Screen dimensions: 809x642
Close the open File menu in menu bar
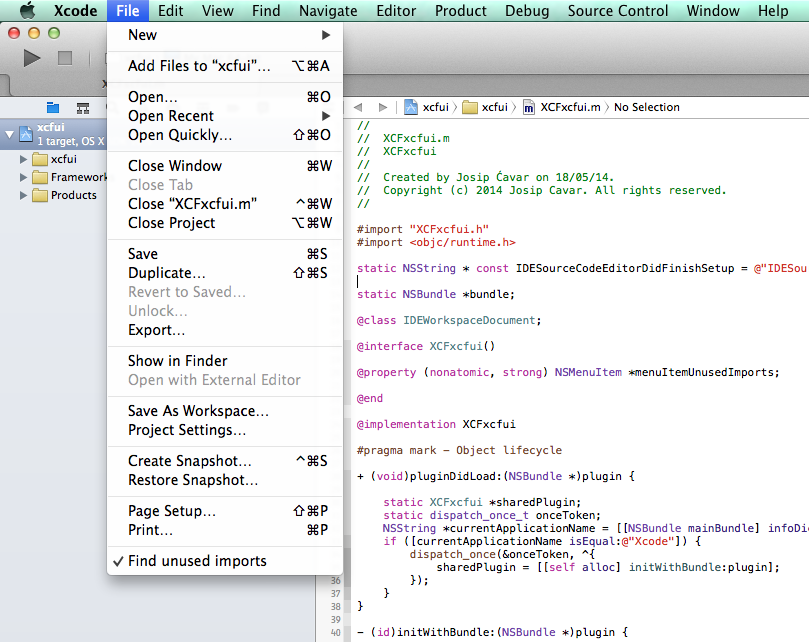(x=128, y=10)
